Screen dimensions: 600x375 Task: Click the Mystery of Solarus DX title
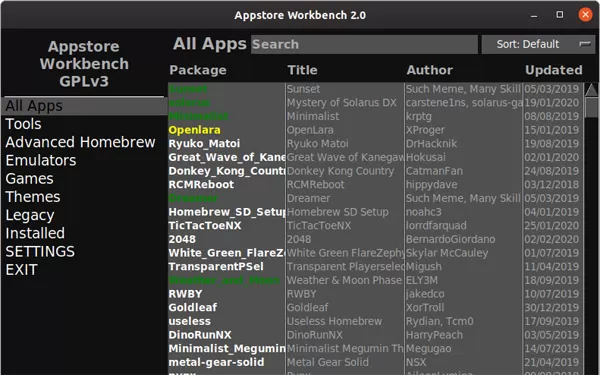[x=342, y=103]
